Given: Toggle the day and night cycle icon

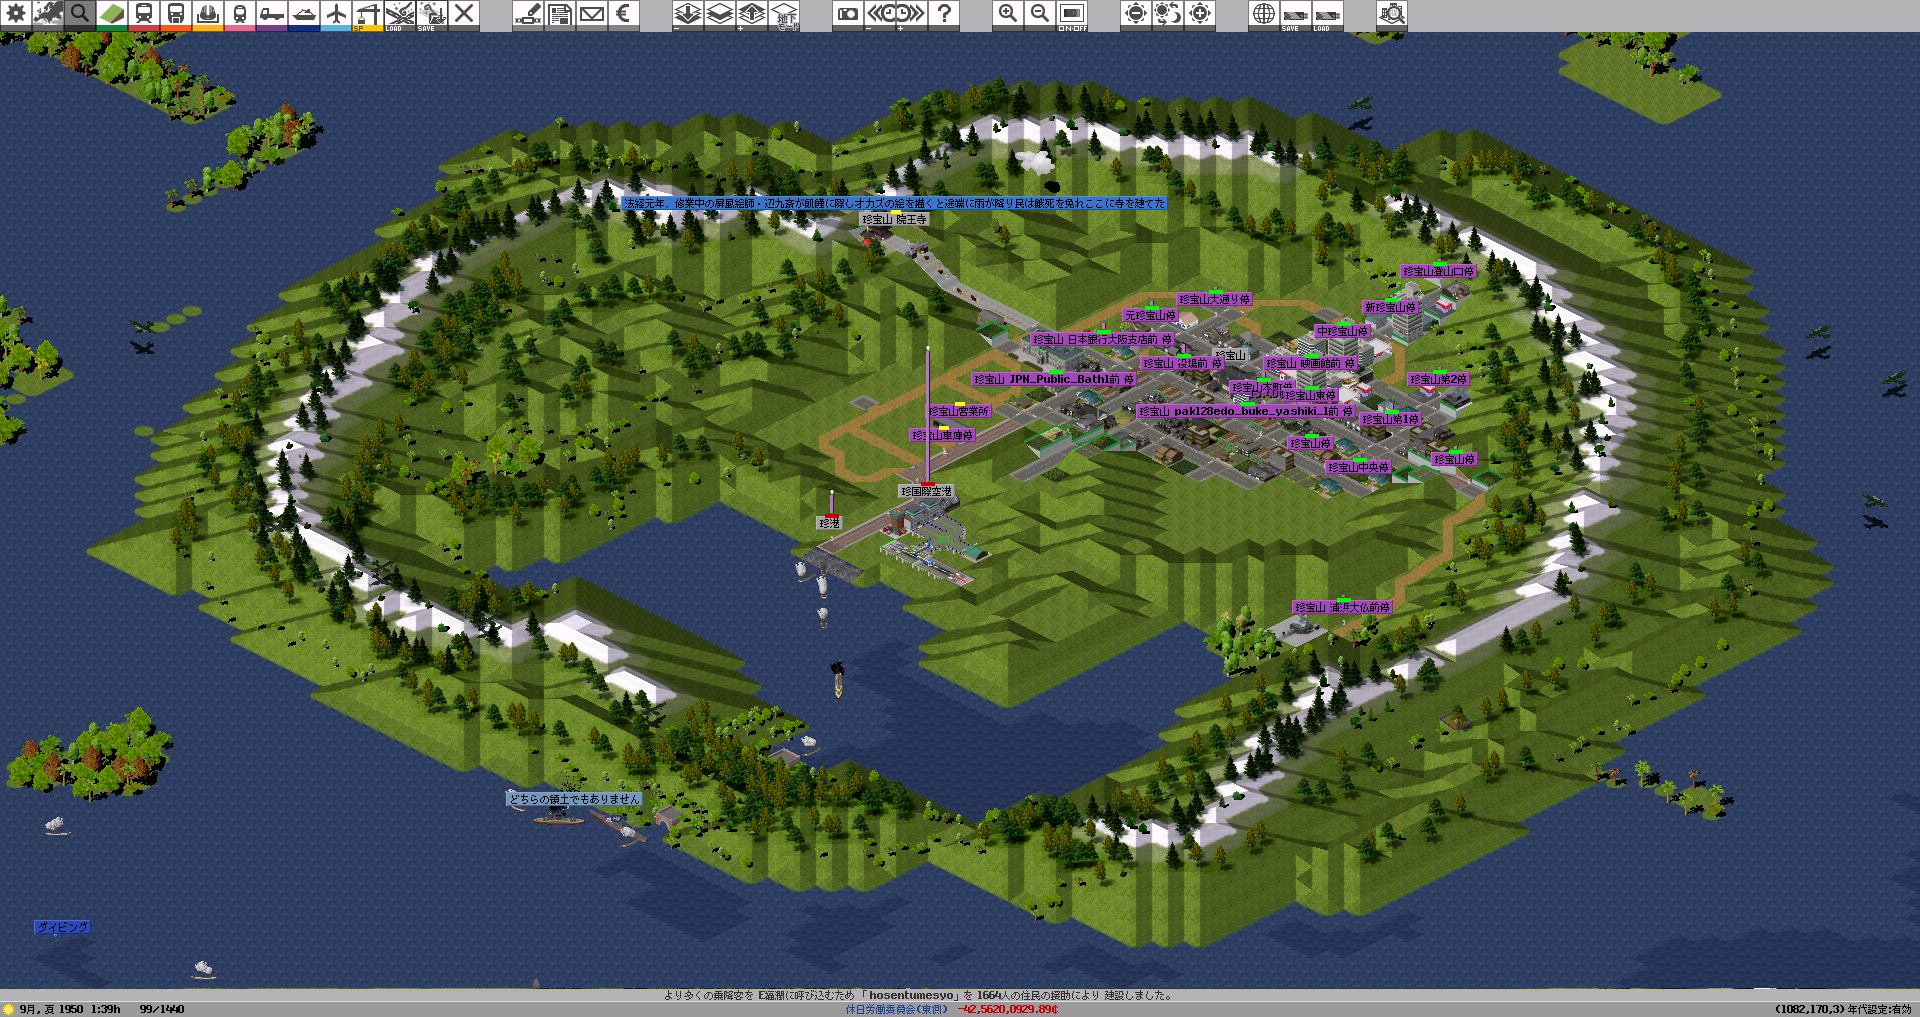Looking at the screenshot, I should pyautogui.click(x=1168, y=15).
